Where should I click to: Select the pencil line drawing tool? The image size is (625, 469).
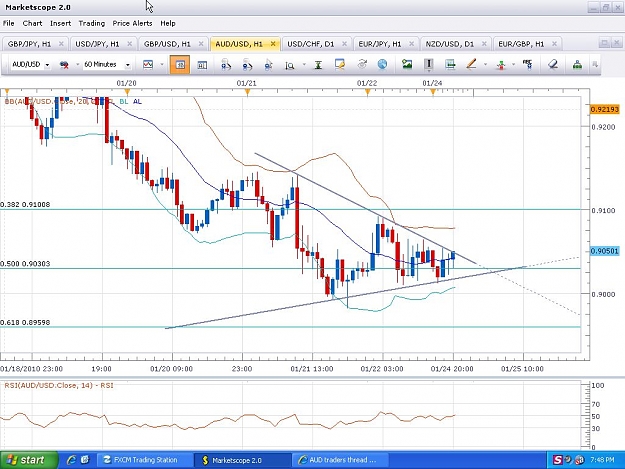tap(471, 64)
